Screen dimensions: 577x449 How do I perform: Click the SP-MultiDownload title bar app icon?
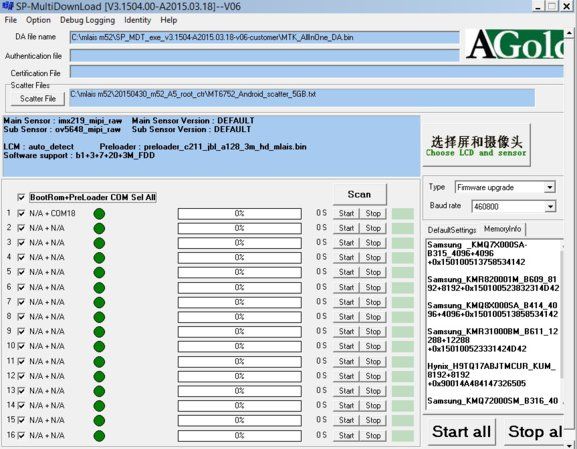(x=7, y=6)
